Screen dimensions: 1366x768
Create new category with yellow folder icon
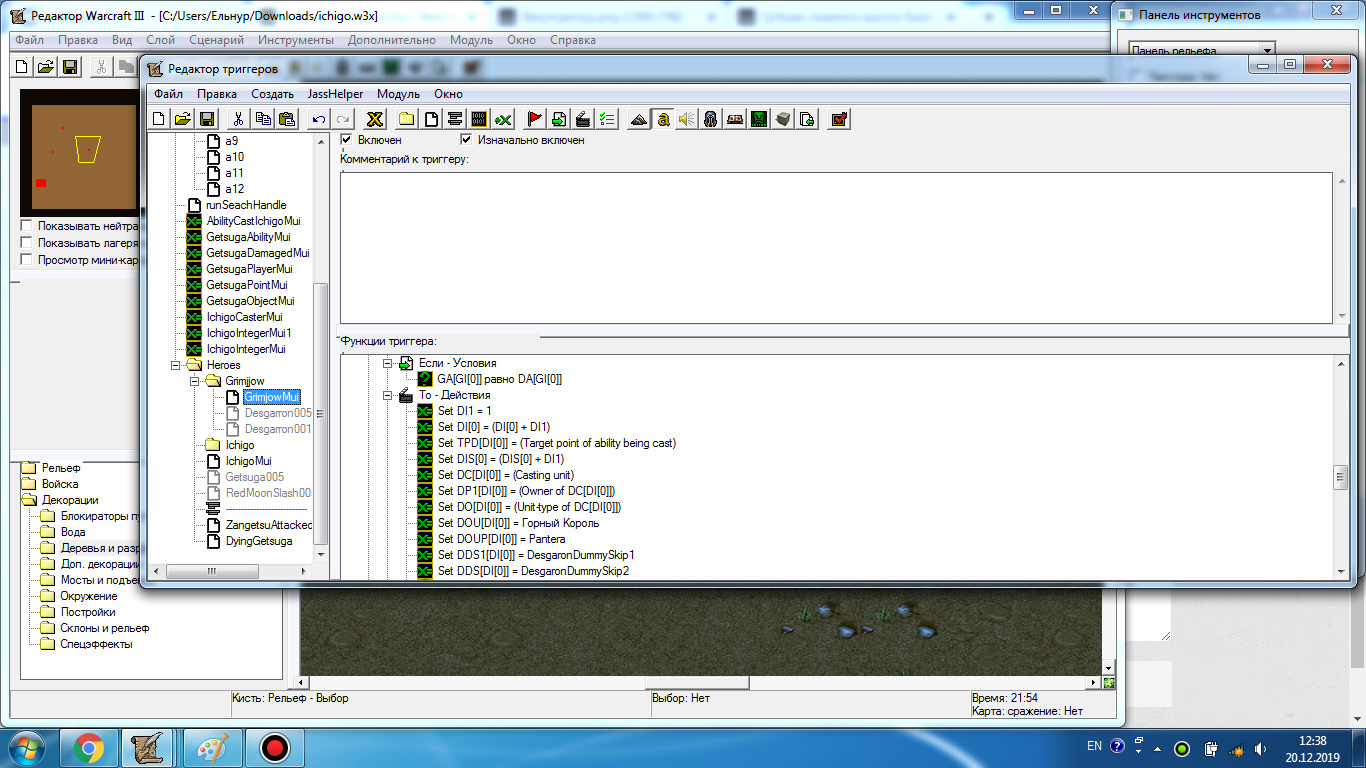407,119
